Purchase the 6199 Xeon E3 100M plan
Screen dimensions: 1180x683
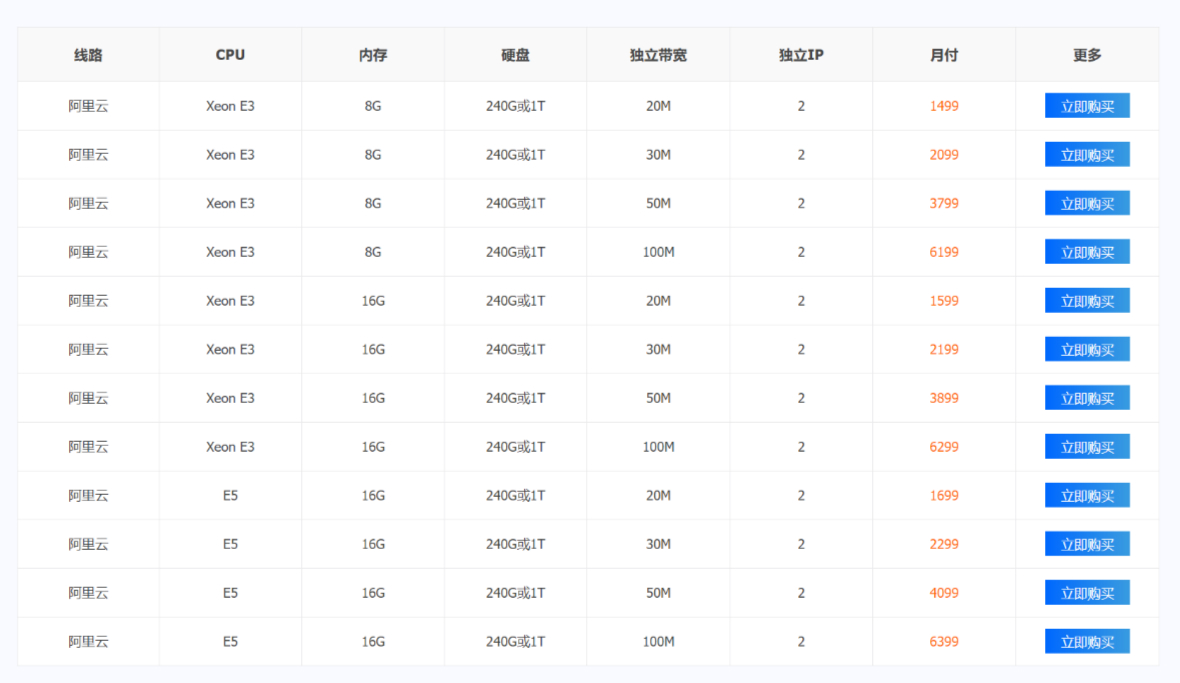pyautogui.click(x=1087, y=252)
